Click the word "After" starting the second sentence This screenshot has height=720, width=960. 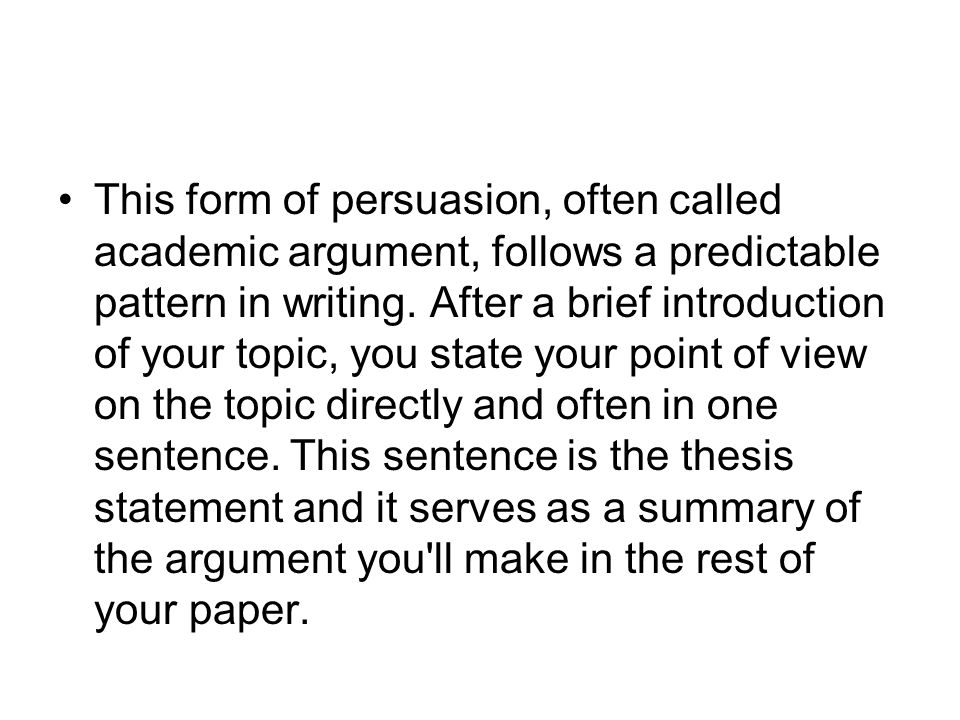[475, 302]
